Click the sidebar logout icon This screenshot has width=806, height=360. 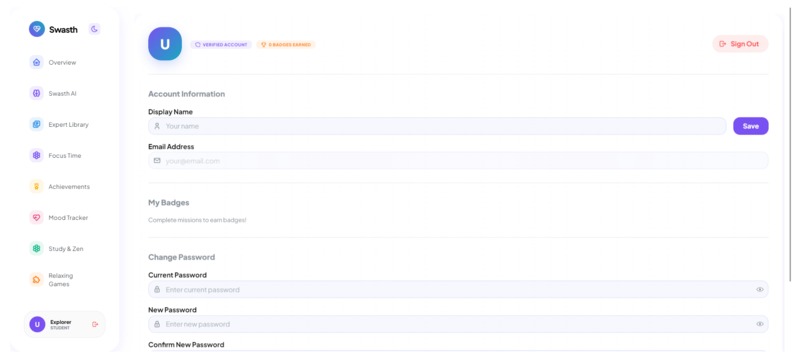coord(95,325)
